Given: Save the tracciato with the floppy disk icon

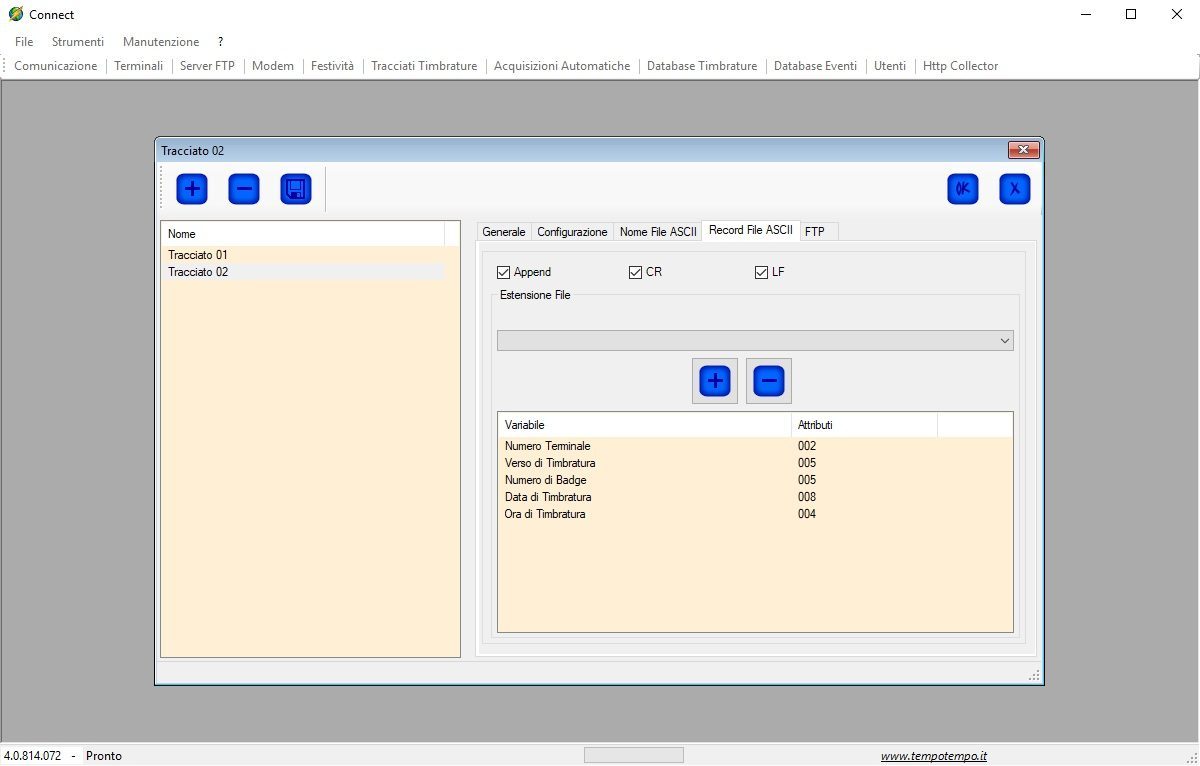Looking at the screenshot, I should pos(296,189).
